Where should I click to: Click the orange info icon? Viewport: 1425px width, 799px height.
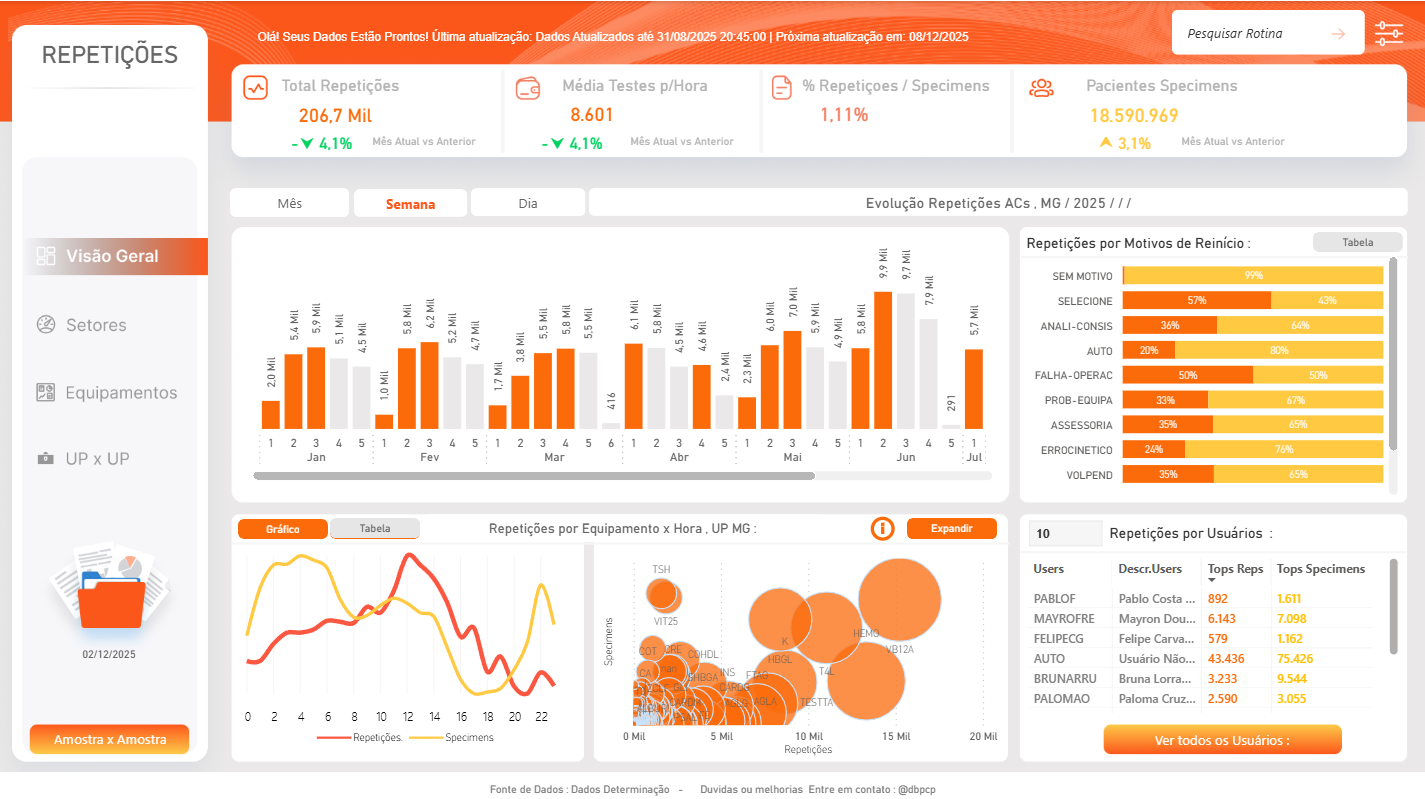pos(882,528)
